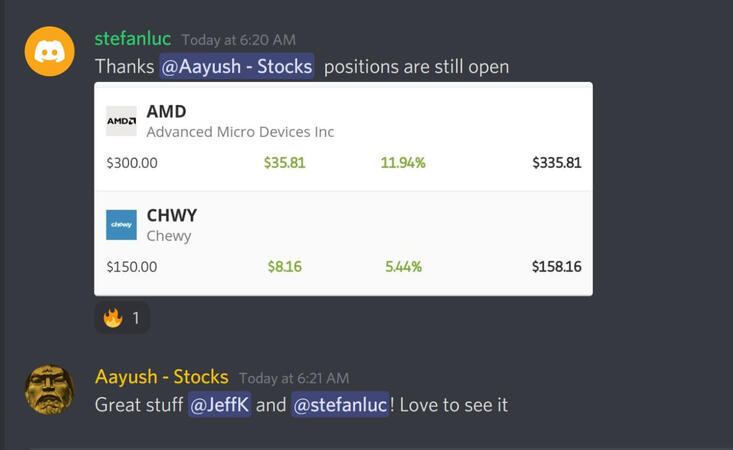Click the @JeffK mention
Viewport: 733px width, 450px height.
[219, 405]
